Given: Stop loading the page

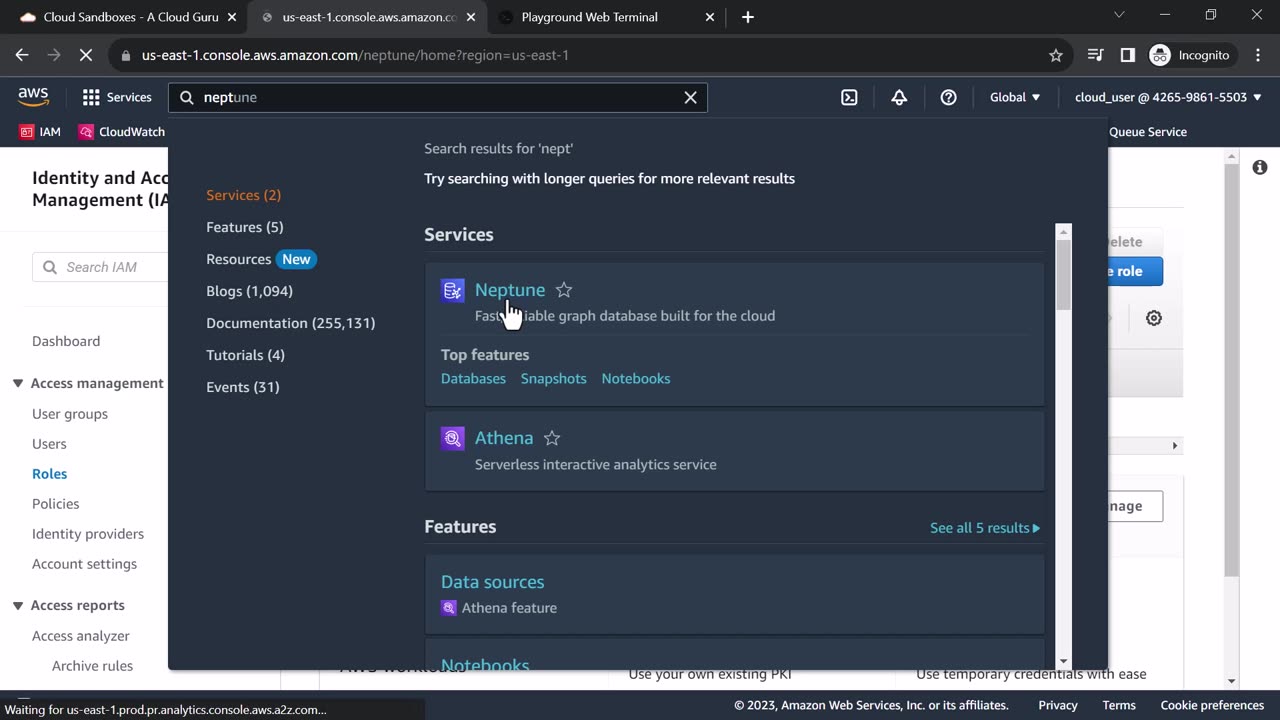Looking at the screenshot, I should [86, 55].
